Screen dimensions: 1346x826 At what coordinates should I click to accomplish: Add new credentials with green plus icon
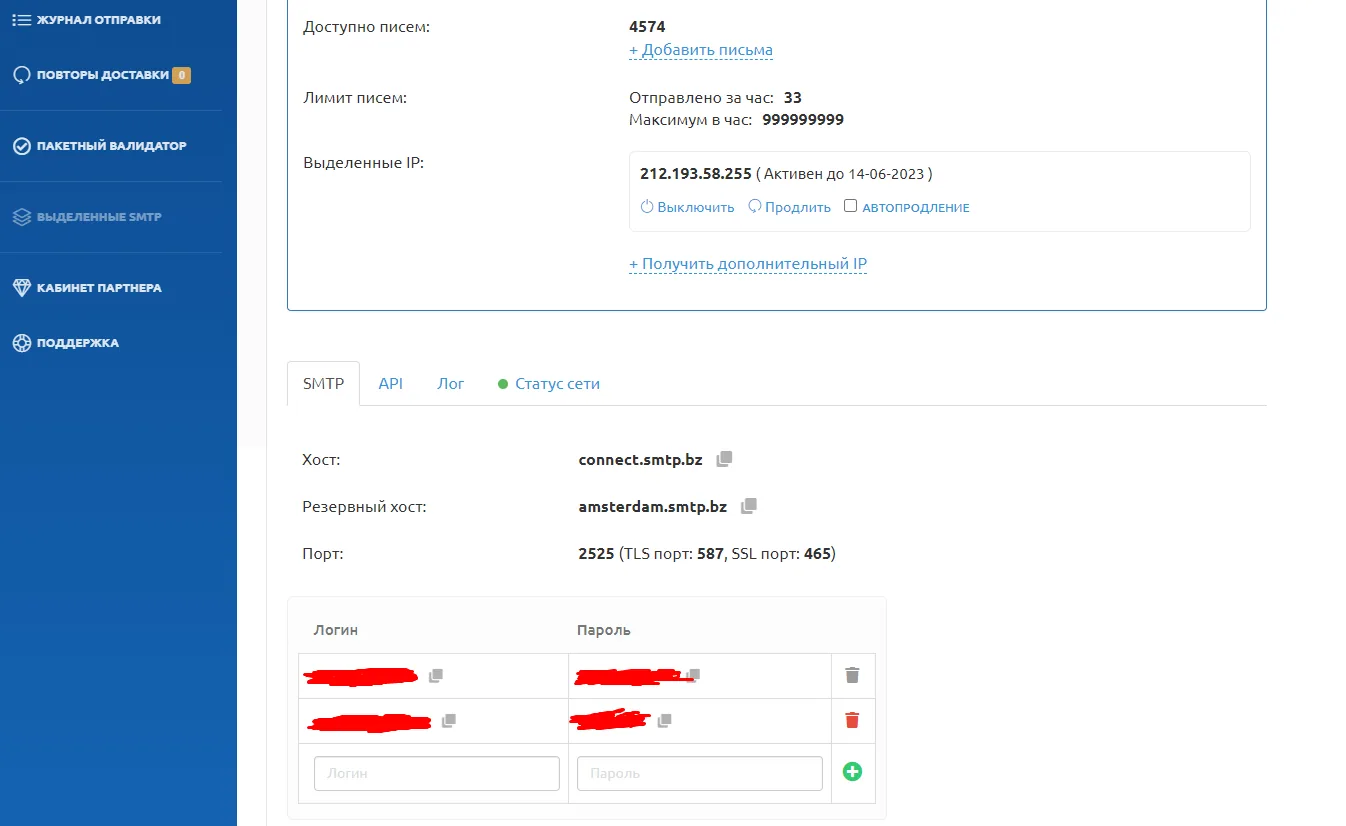coord(852,771)
